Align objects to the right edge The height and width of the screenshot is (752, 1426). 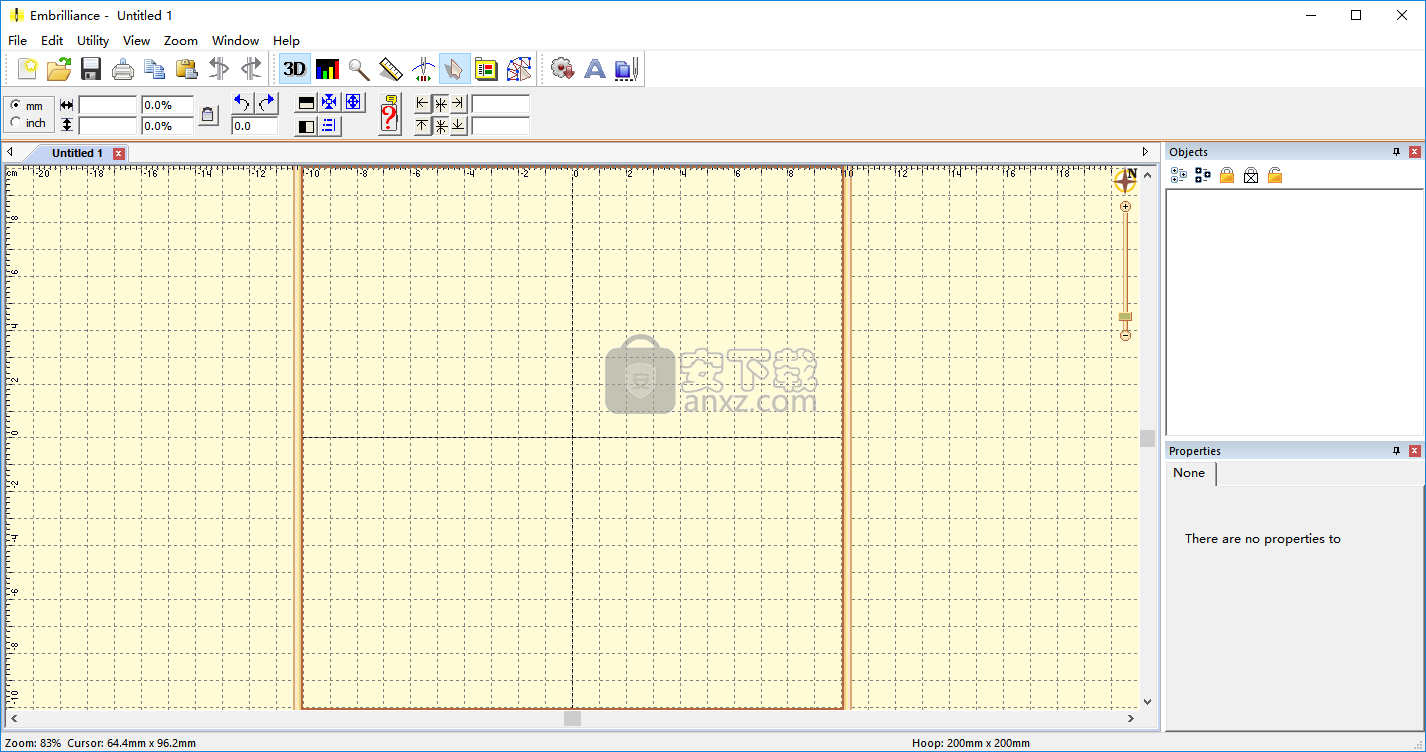[458, 103]
